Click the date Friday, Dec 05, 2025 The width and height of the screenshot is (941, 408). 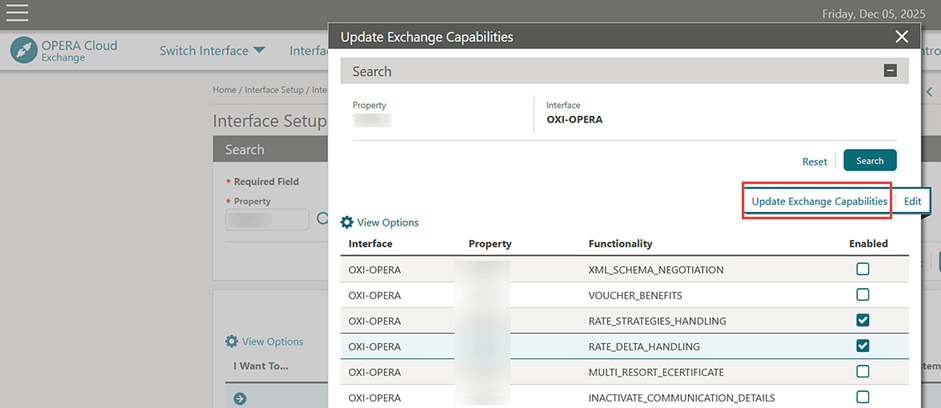[x=873, y=13]
